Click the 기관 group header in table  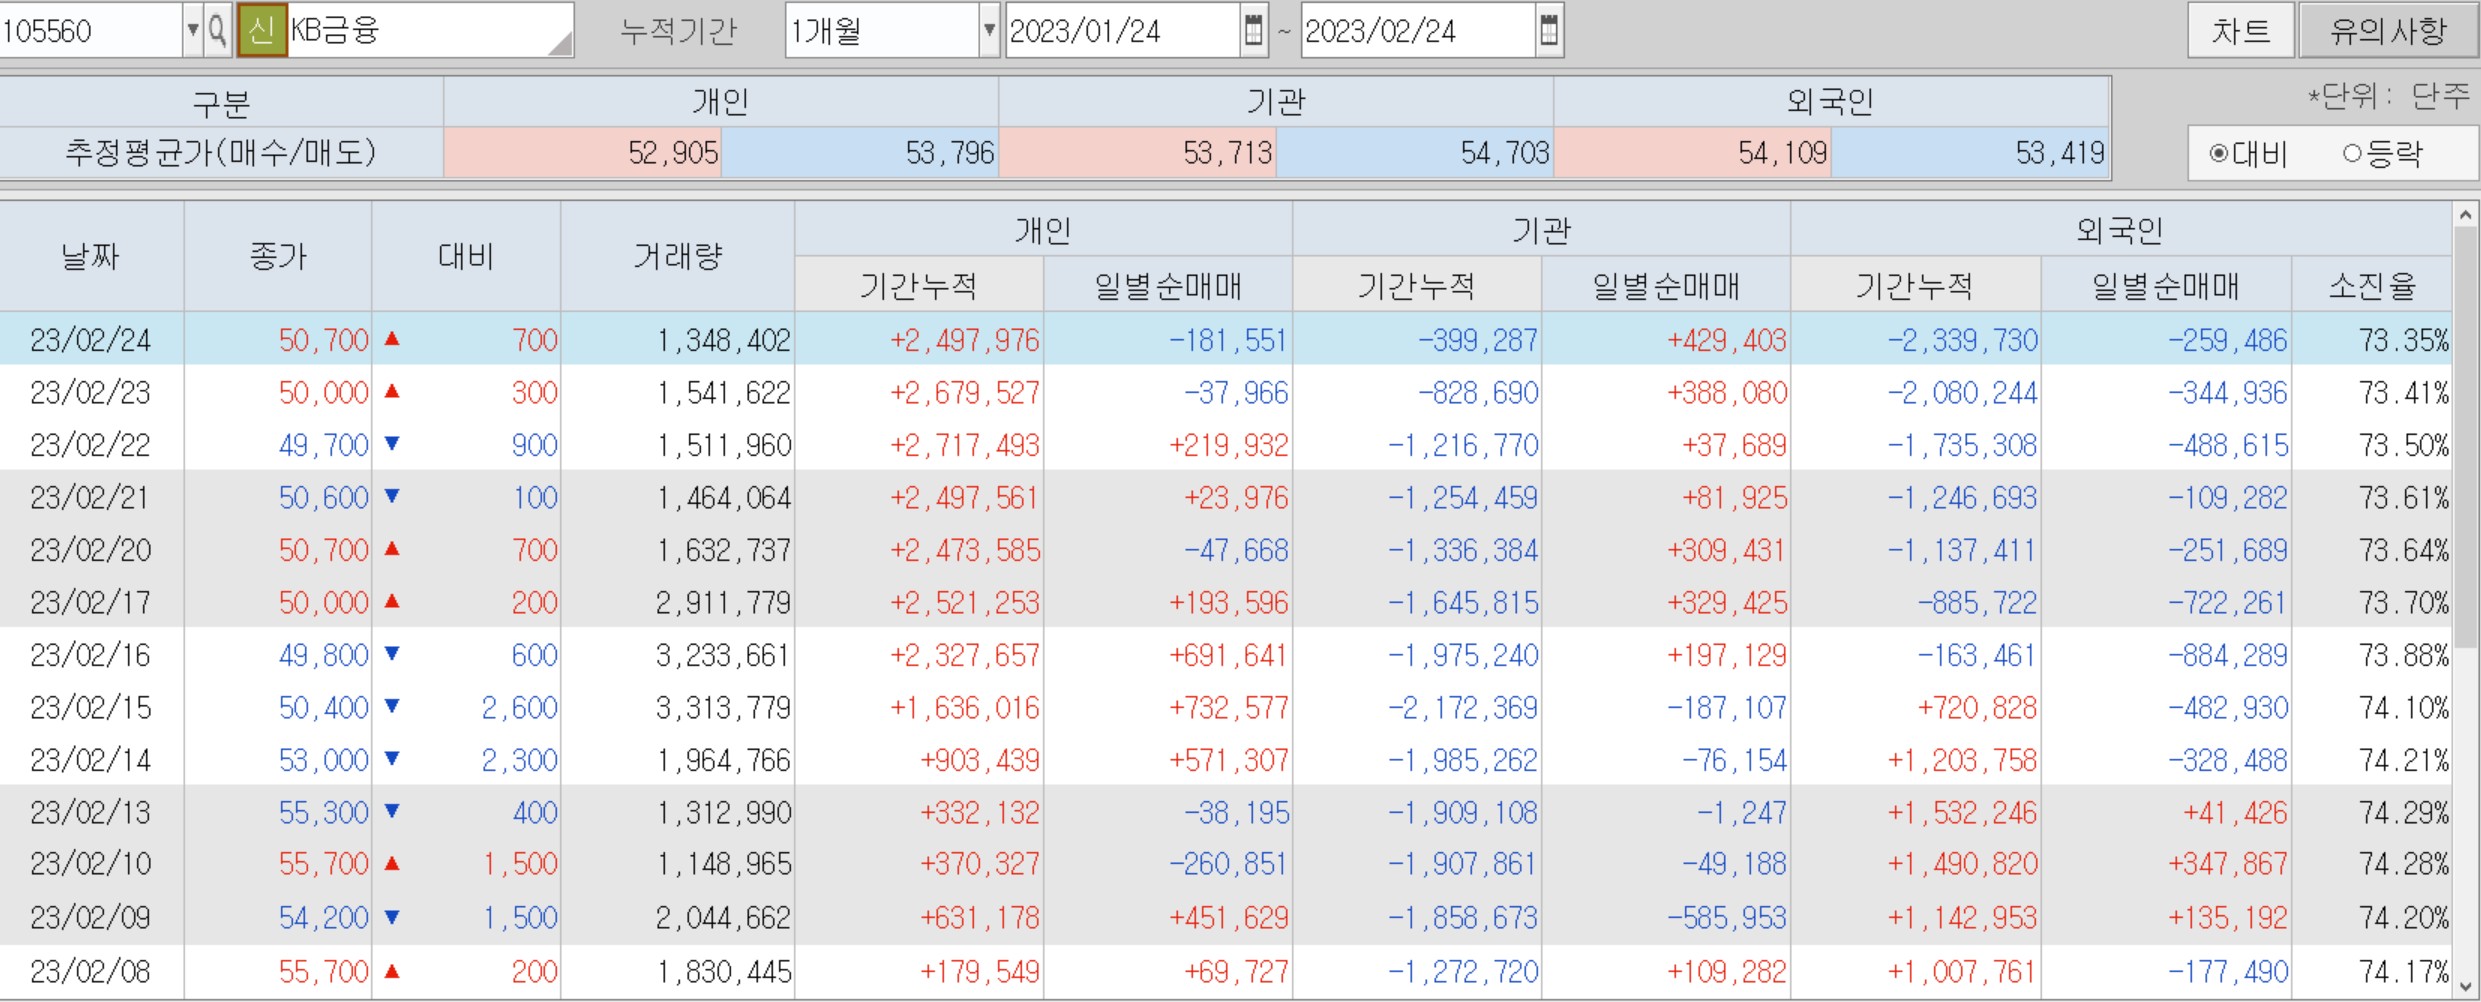point(1541,230)
